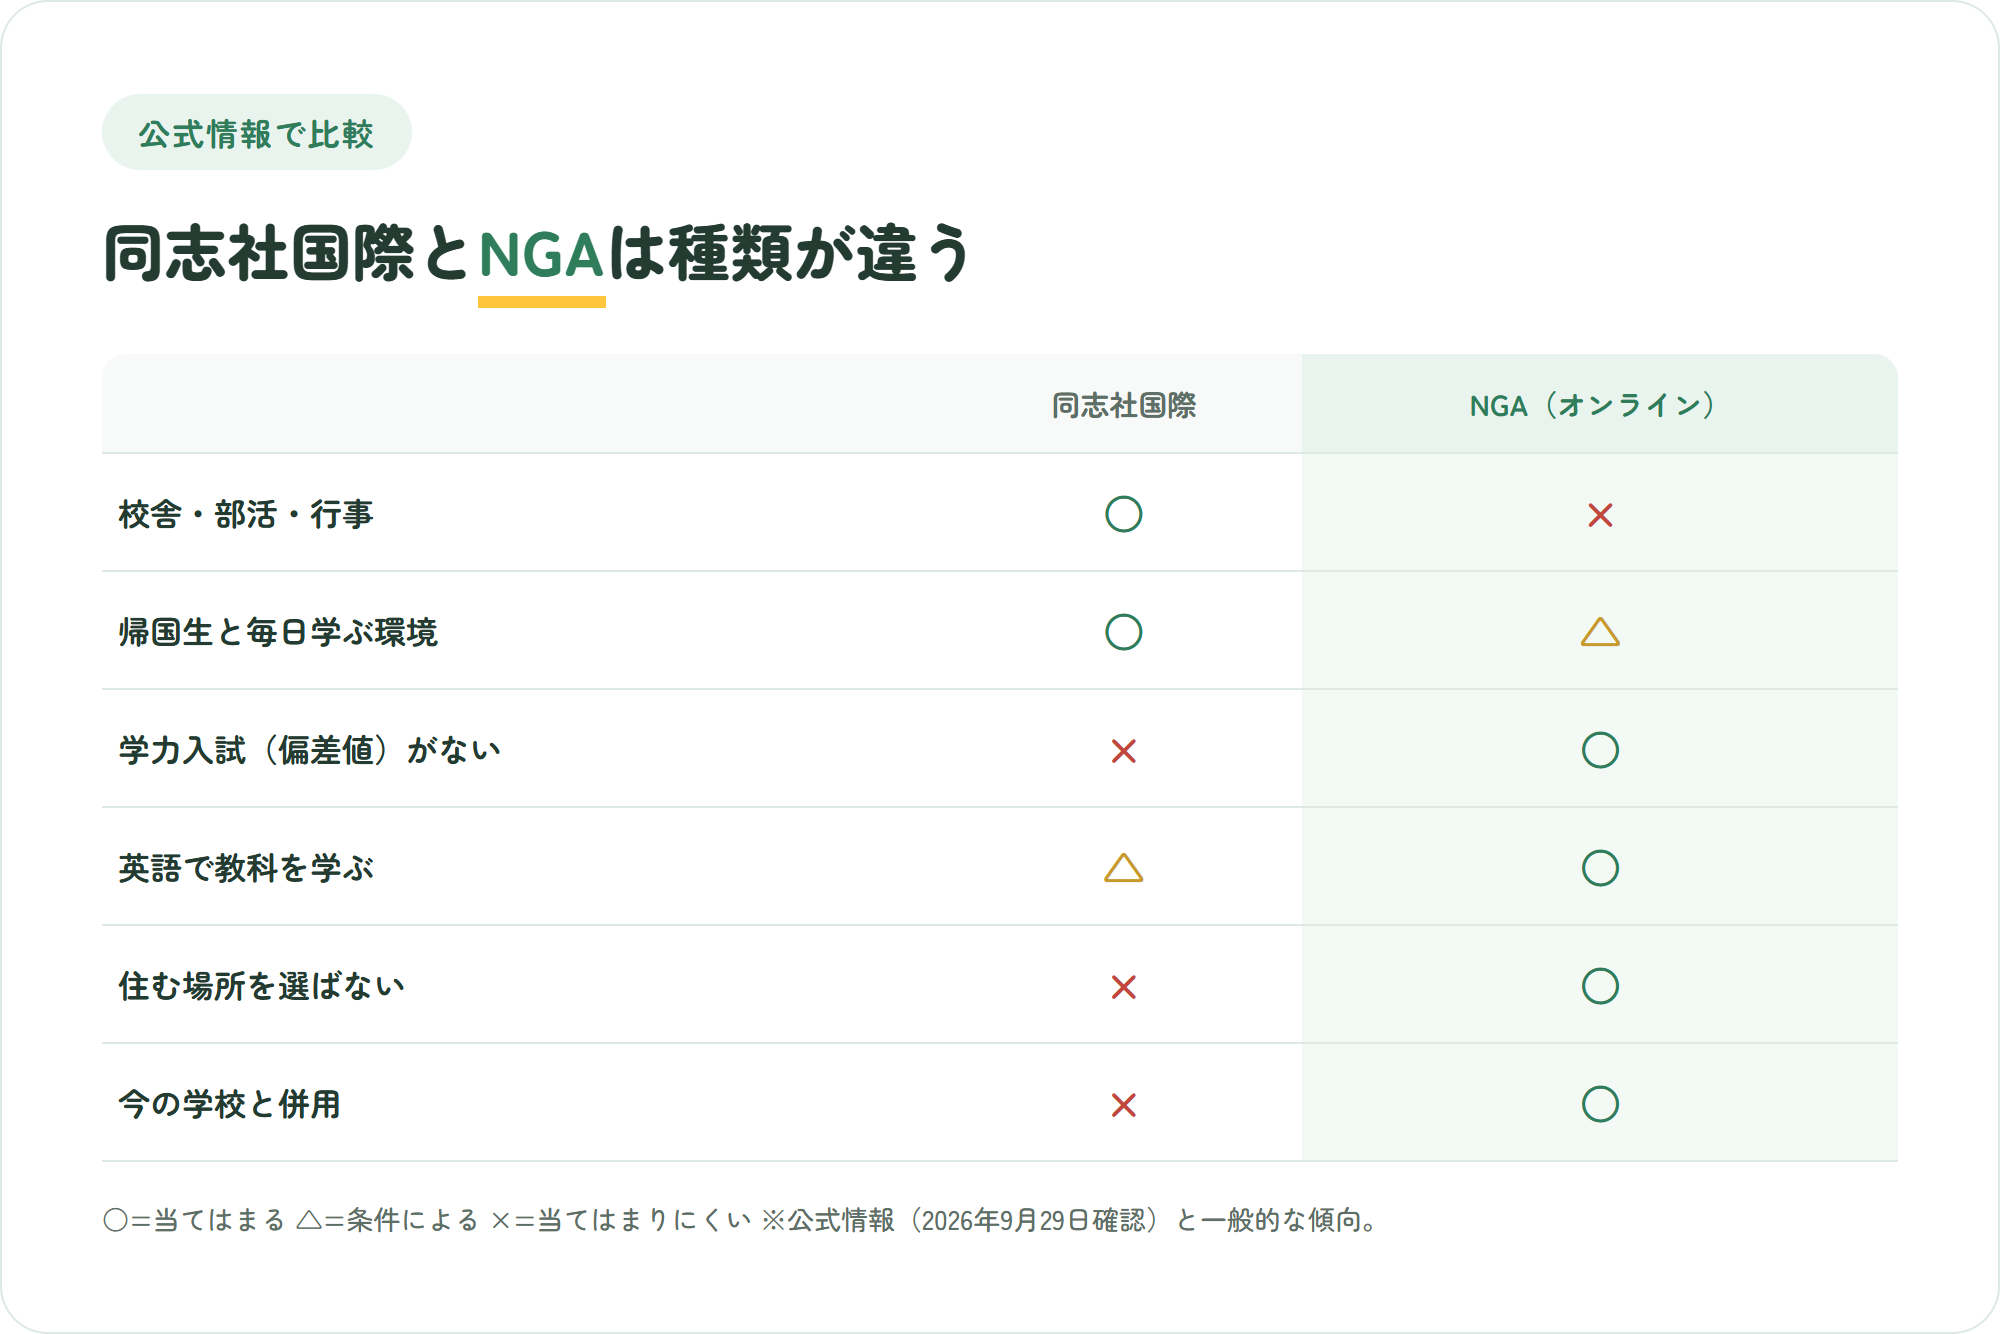Click the triangle for 帰国生と毎日学ぶ環境 under NGA
This screenshot has width=2000, height=1334.
point(1600,632)
